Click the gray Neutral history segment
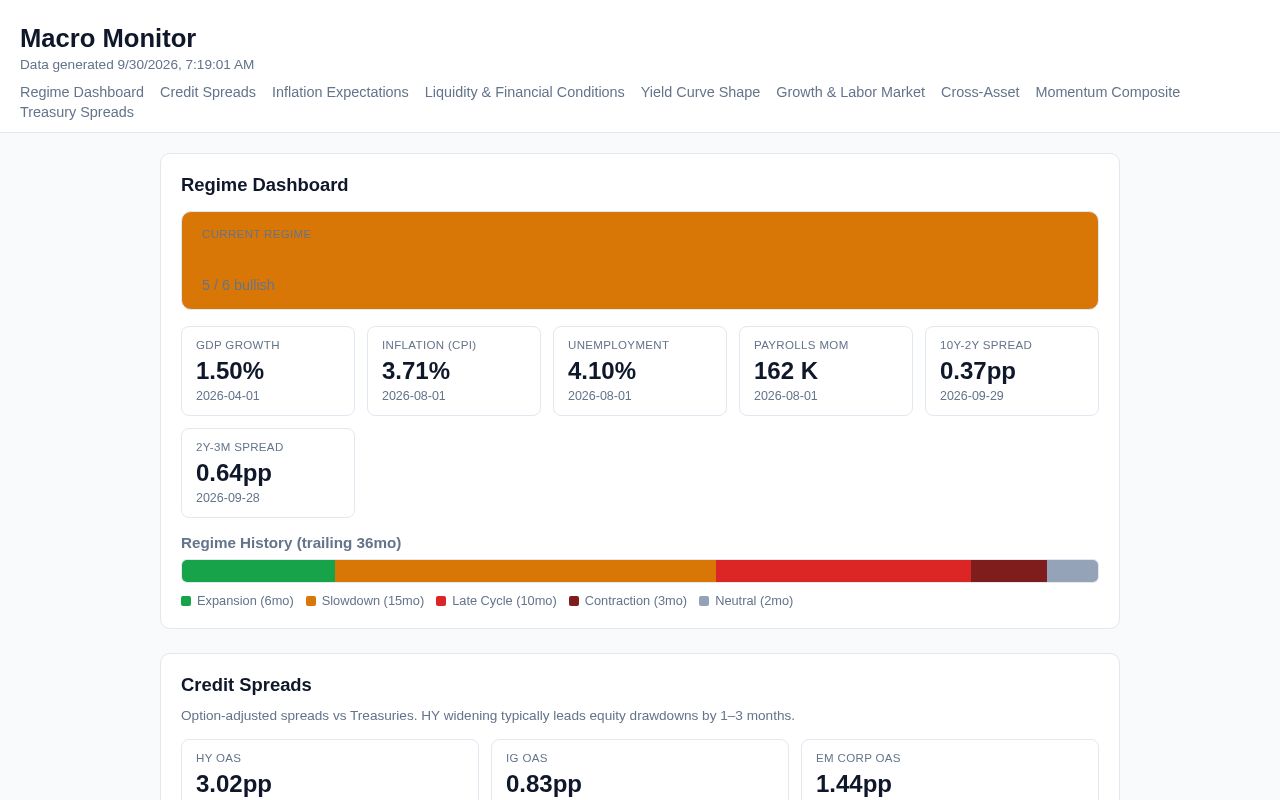This screenshot has width=1280, height=800. coord(1072,571)
